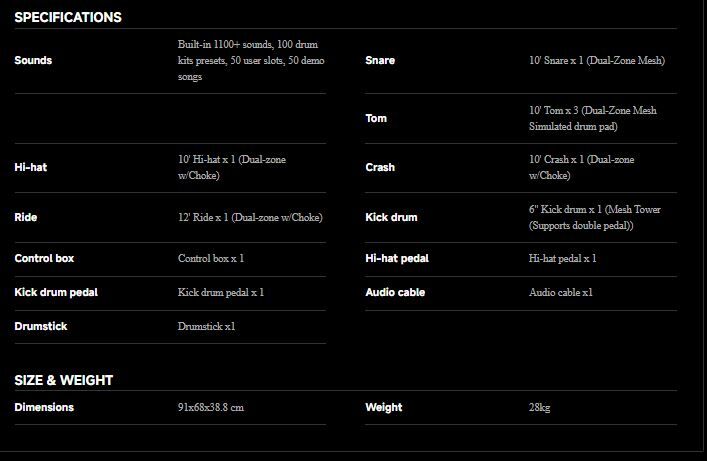The width and height of the screenshot is (707, 461).
Task: Select the 28kg weight value
Action: pyautogui.click(x=540, y=407)
